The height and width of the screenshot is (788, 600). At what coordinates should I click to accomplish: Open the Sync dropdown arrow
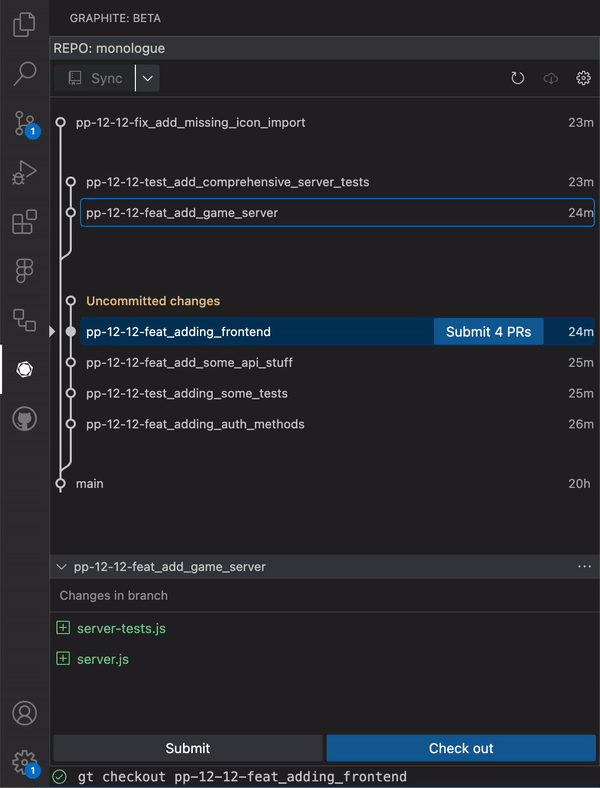pyautogui.click(x=148, y=78)
